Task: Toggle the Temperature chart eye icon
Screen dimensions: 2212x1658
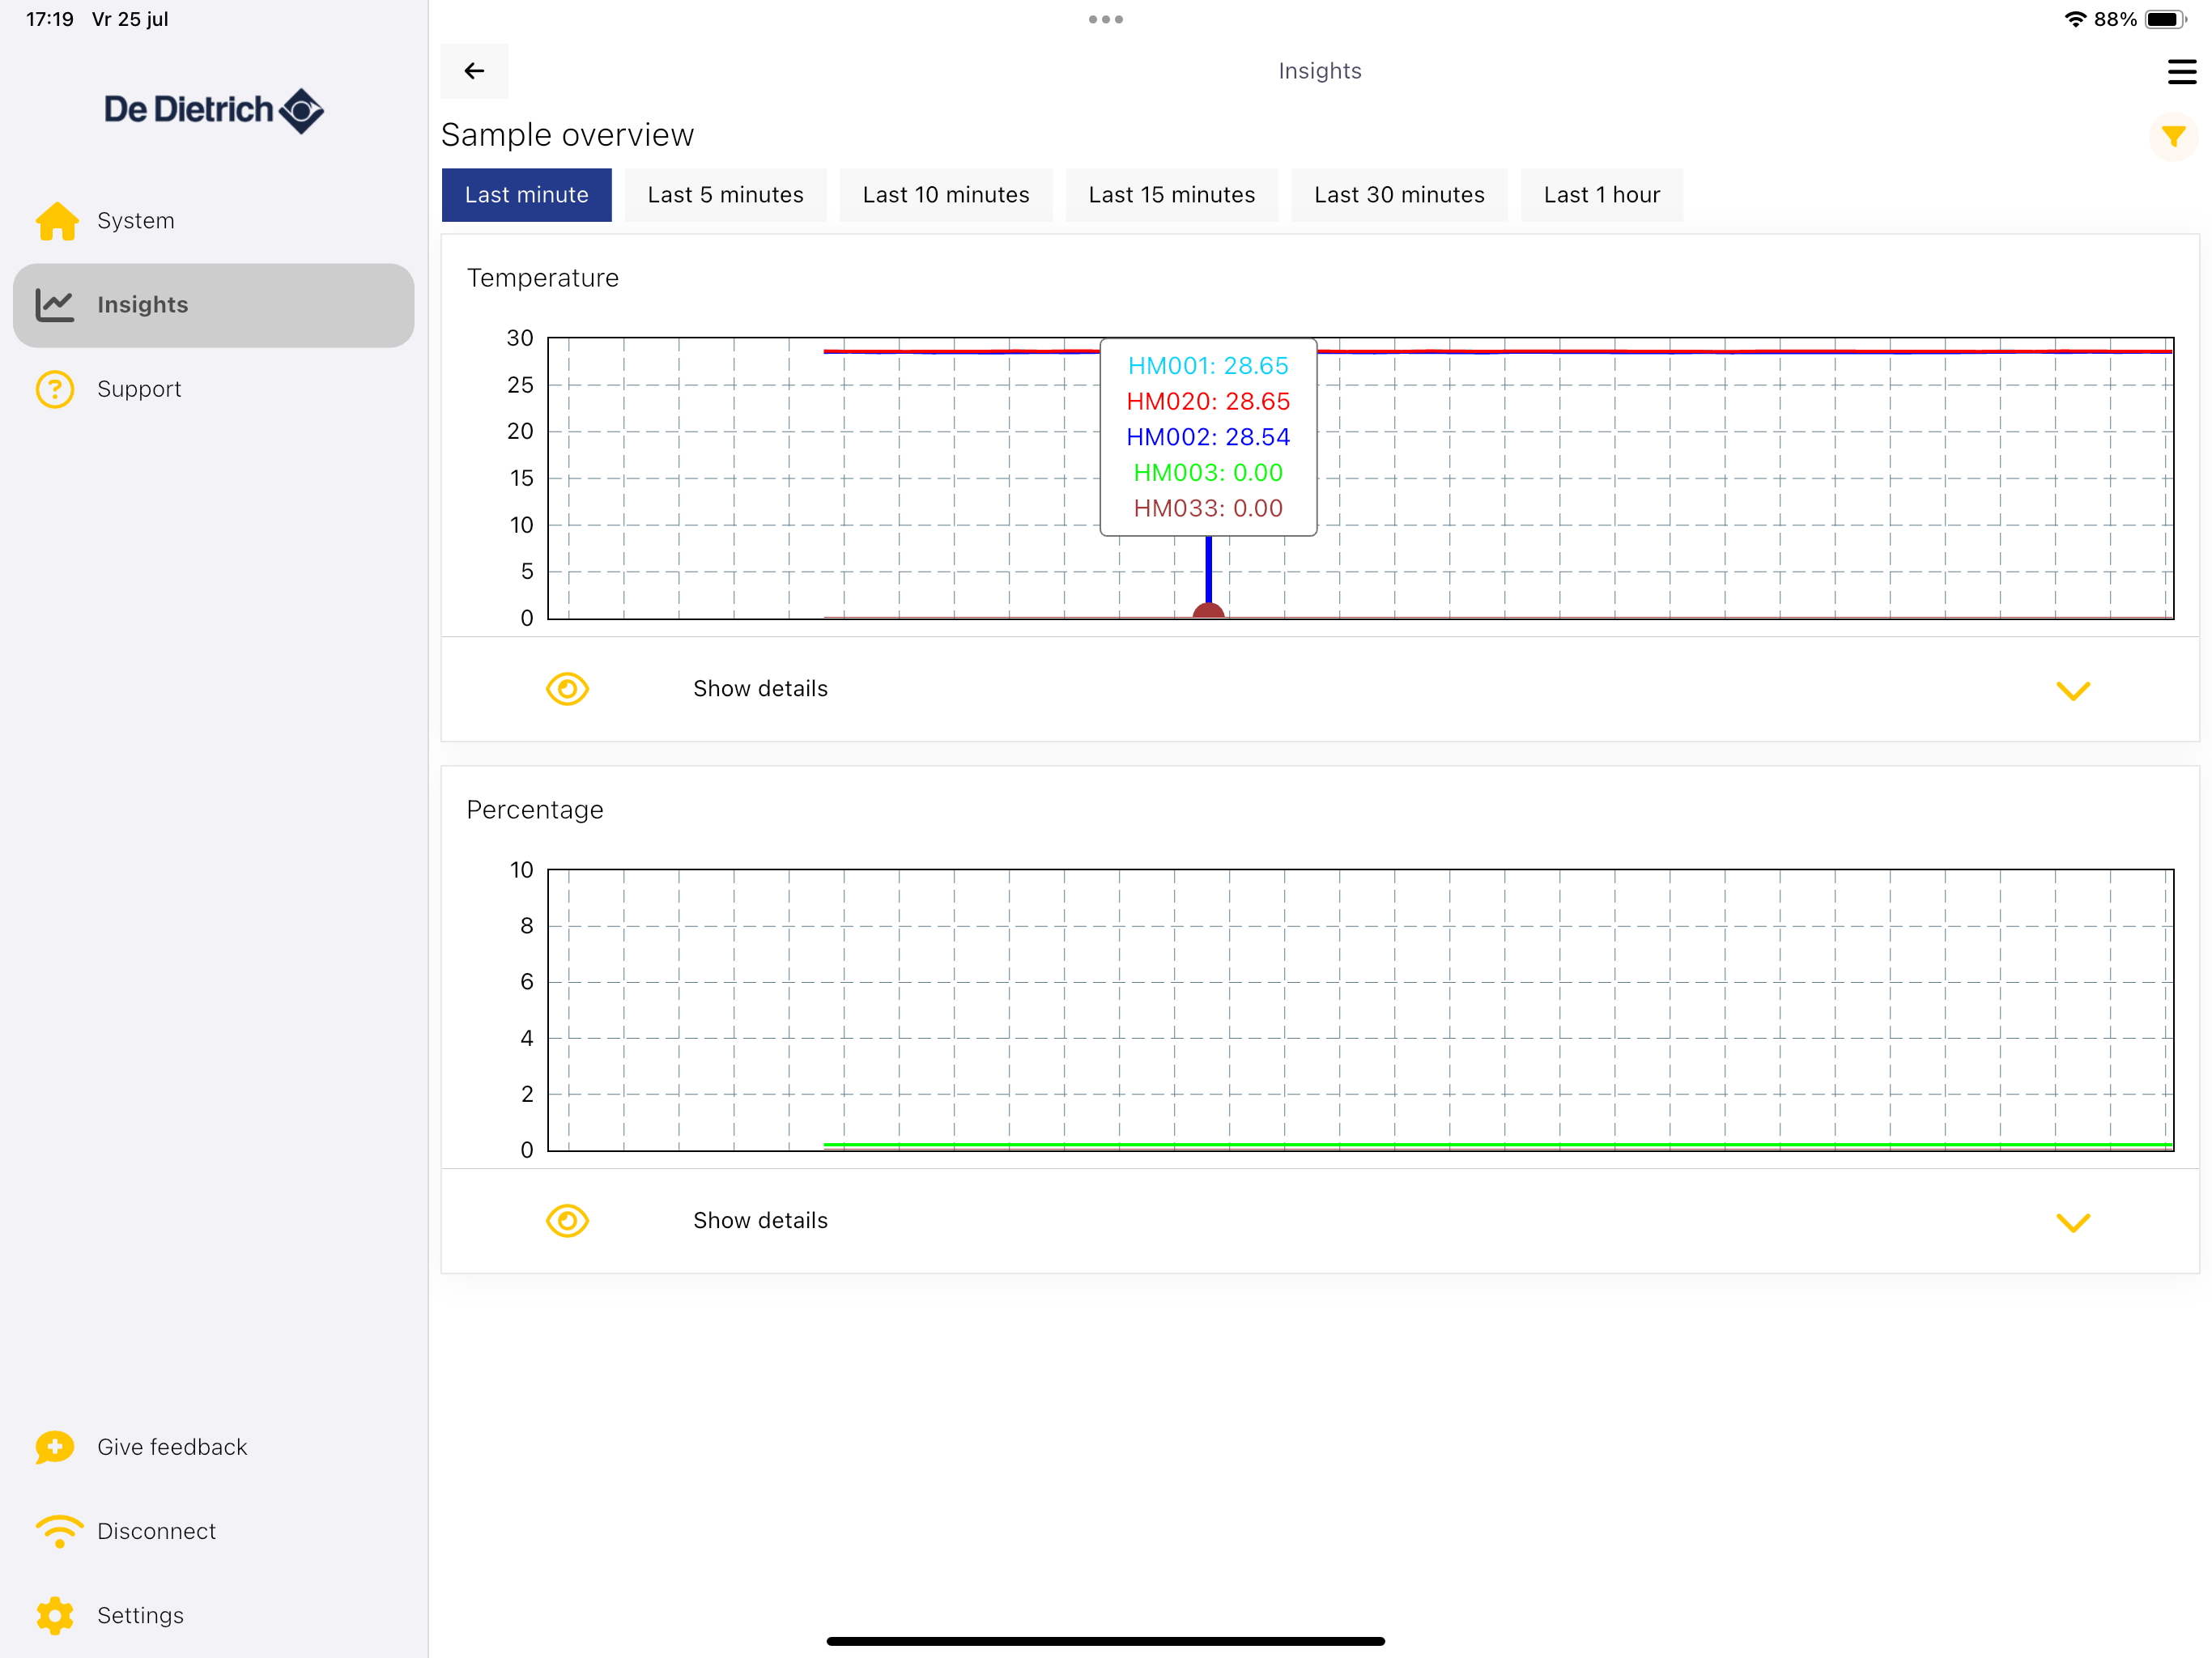Action: point(567,689)
